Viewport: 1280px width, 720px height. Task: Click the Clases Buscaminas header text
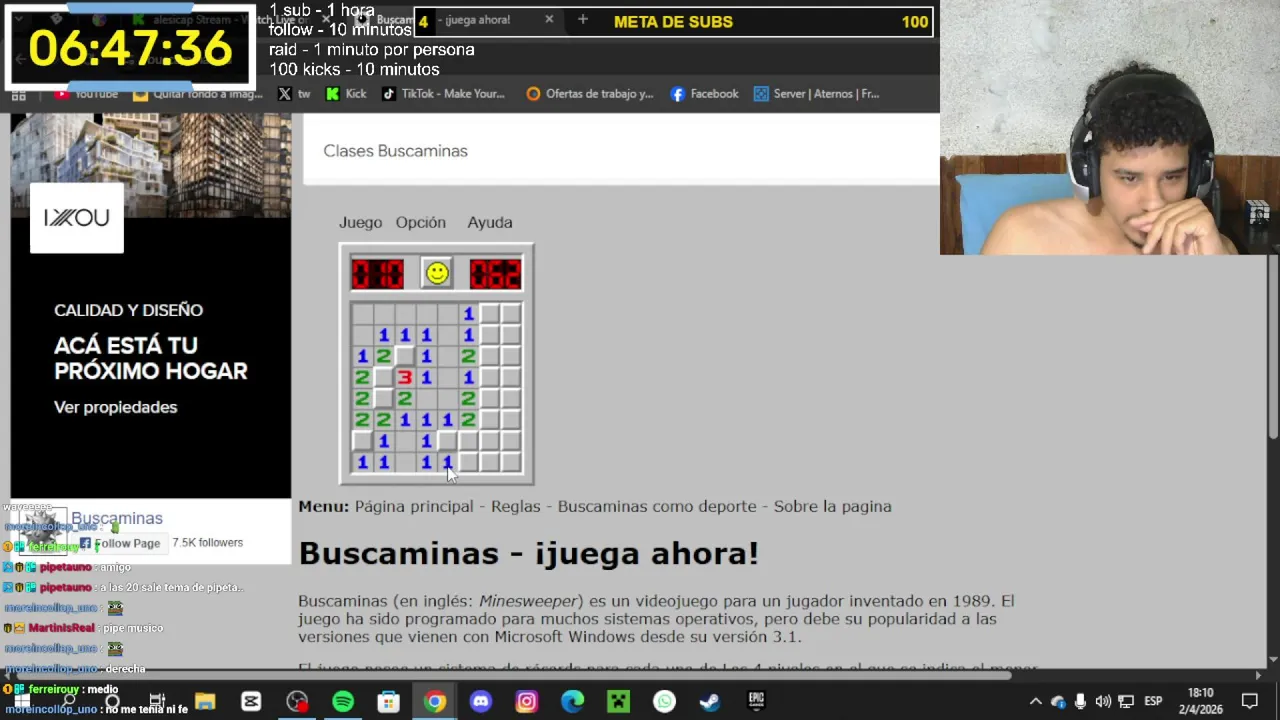coord(395,151)
